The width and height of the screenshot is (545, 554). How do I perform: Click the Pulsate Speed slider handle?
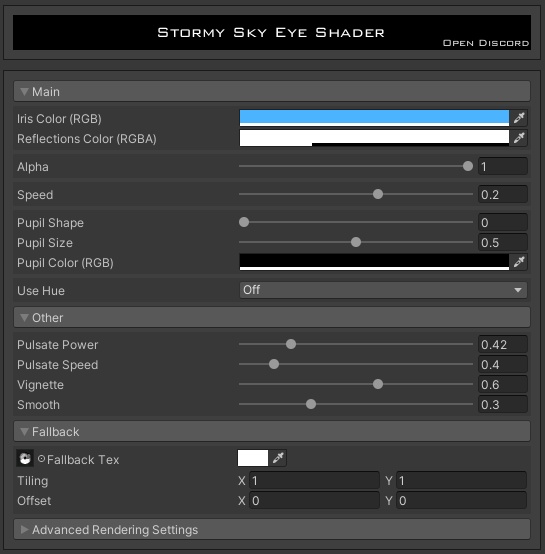[274, 364]
